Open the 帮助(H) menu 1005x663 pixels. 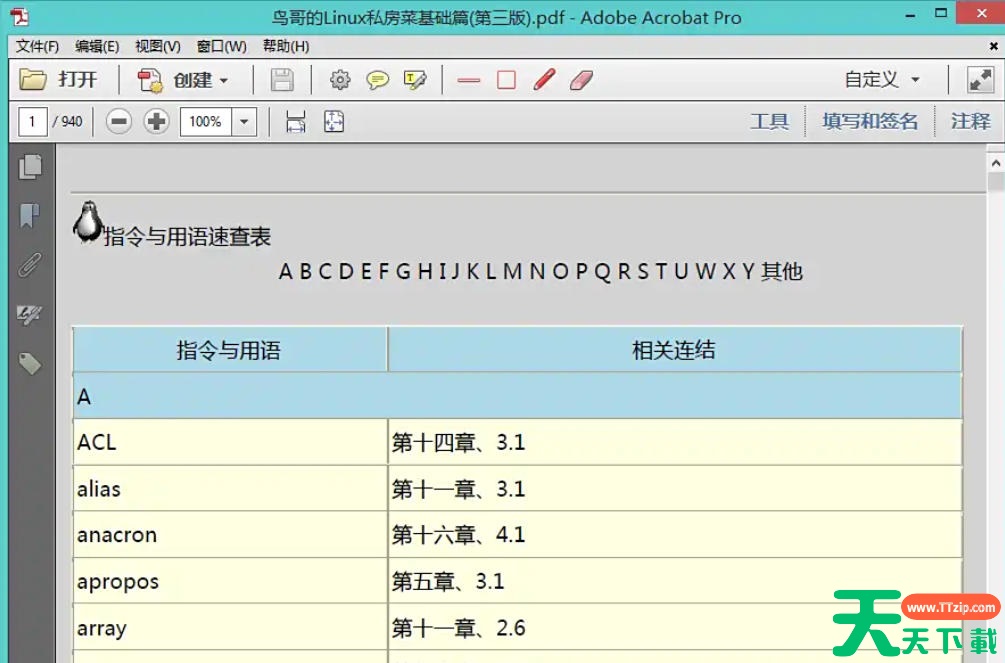point(286,46)
